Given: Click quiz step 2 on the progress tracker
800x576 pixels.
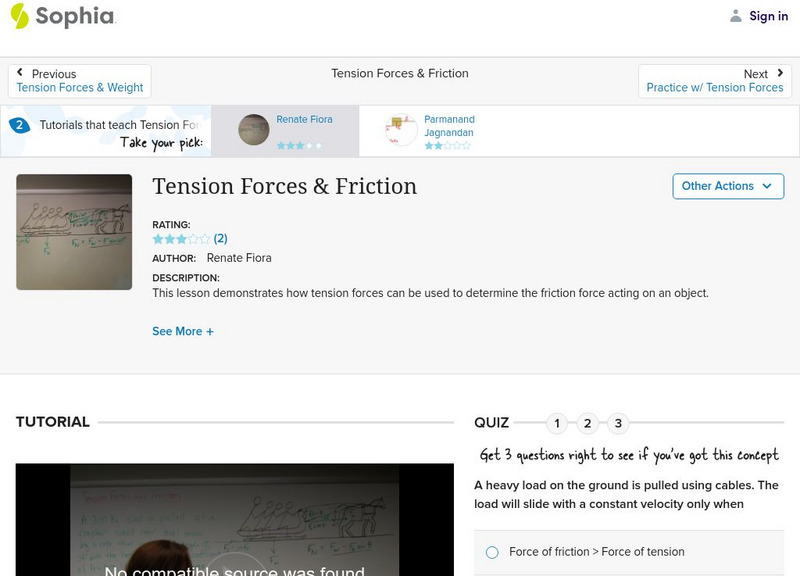Looking at the screenshot, I should (586, 423).
